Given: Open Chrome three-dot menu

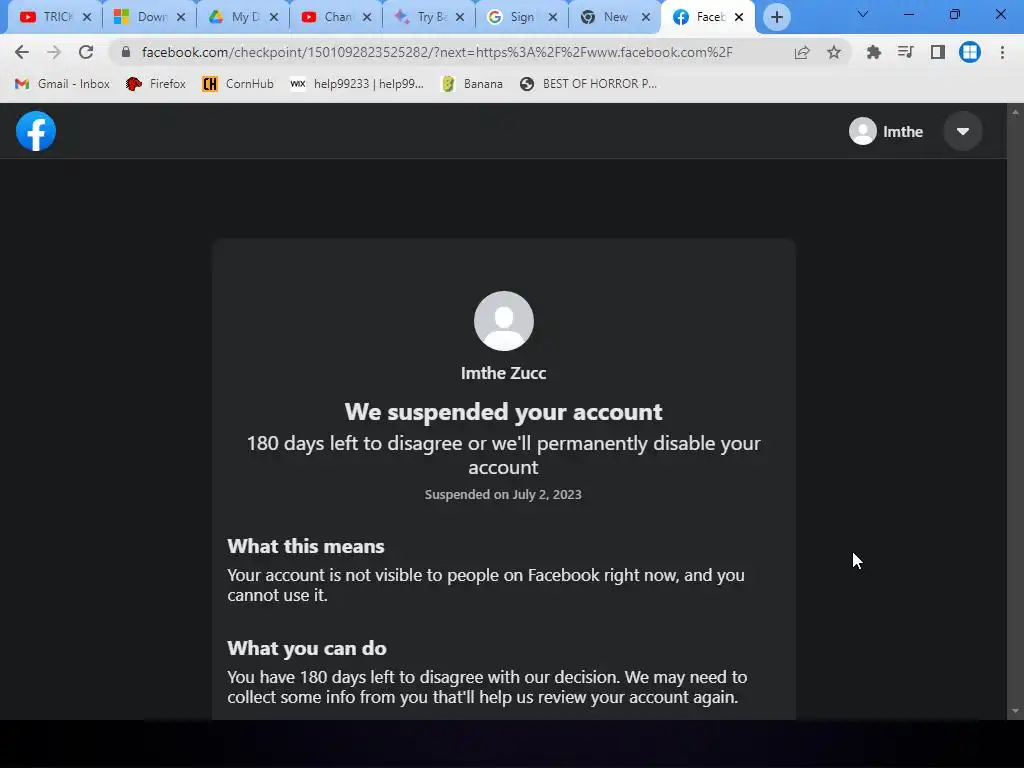Looking at the screenshot, I should 1002,52.
